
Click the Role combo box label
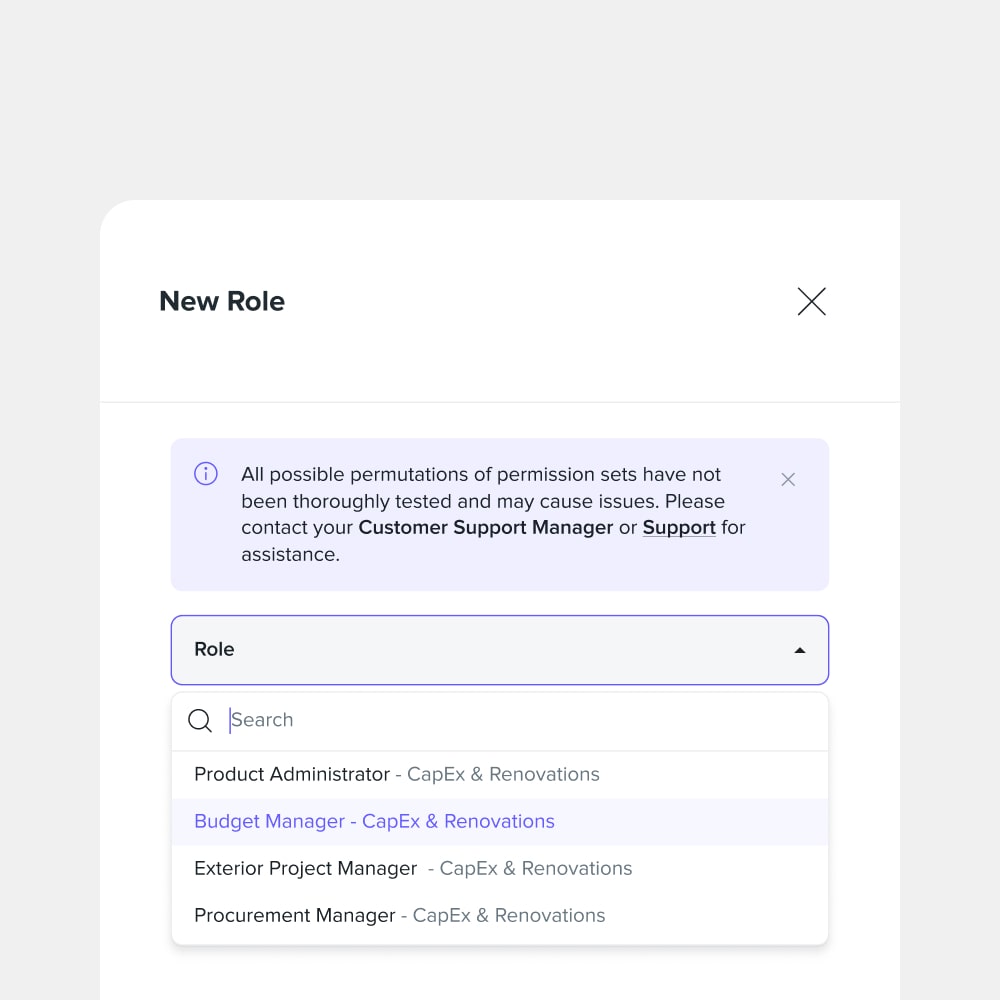(214, 649)
